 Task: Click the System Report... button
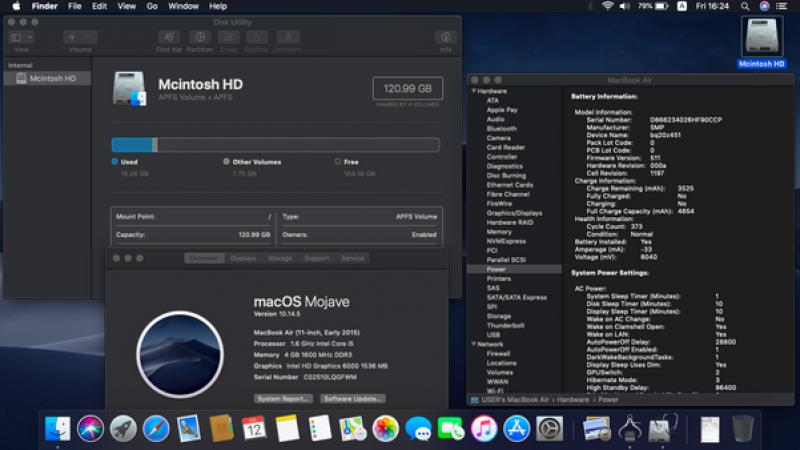tap(283, 398)
